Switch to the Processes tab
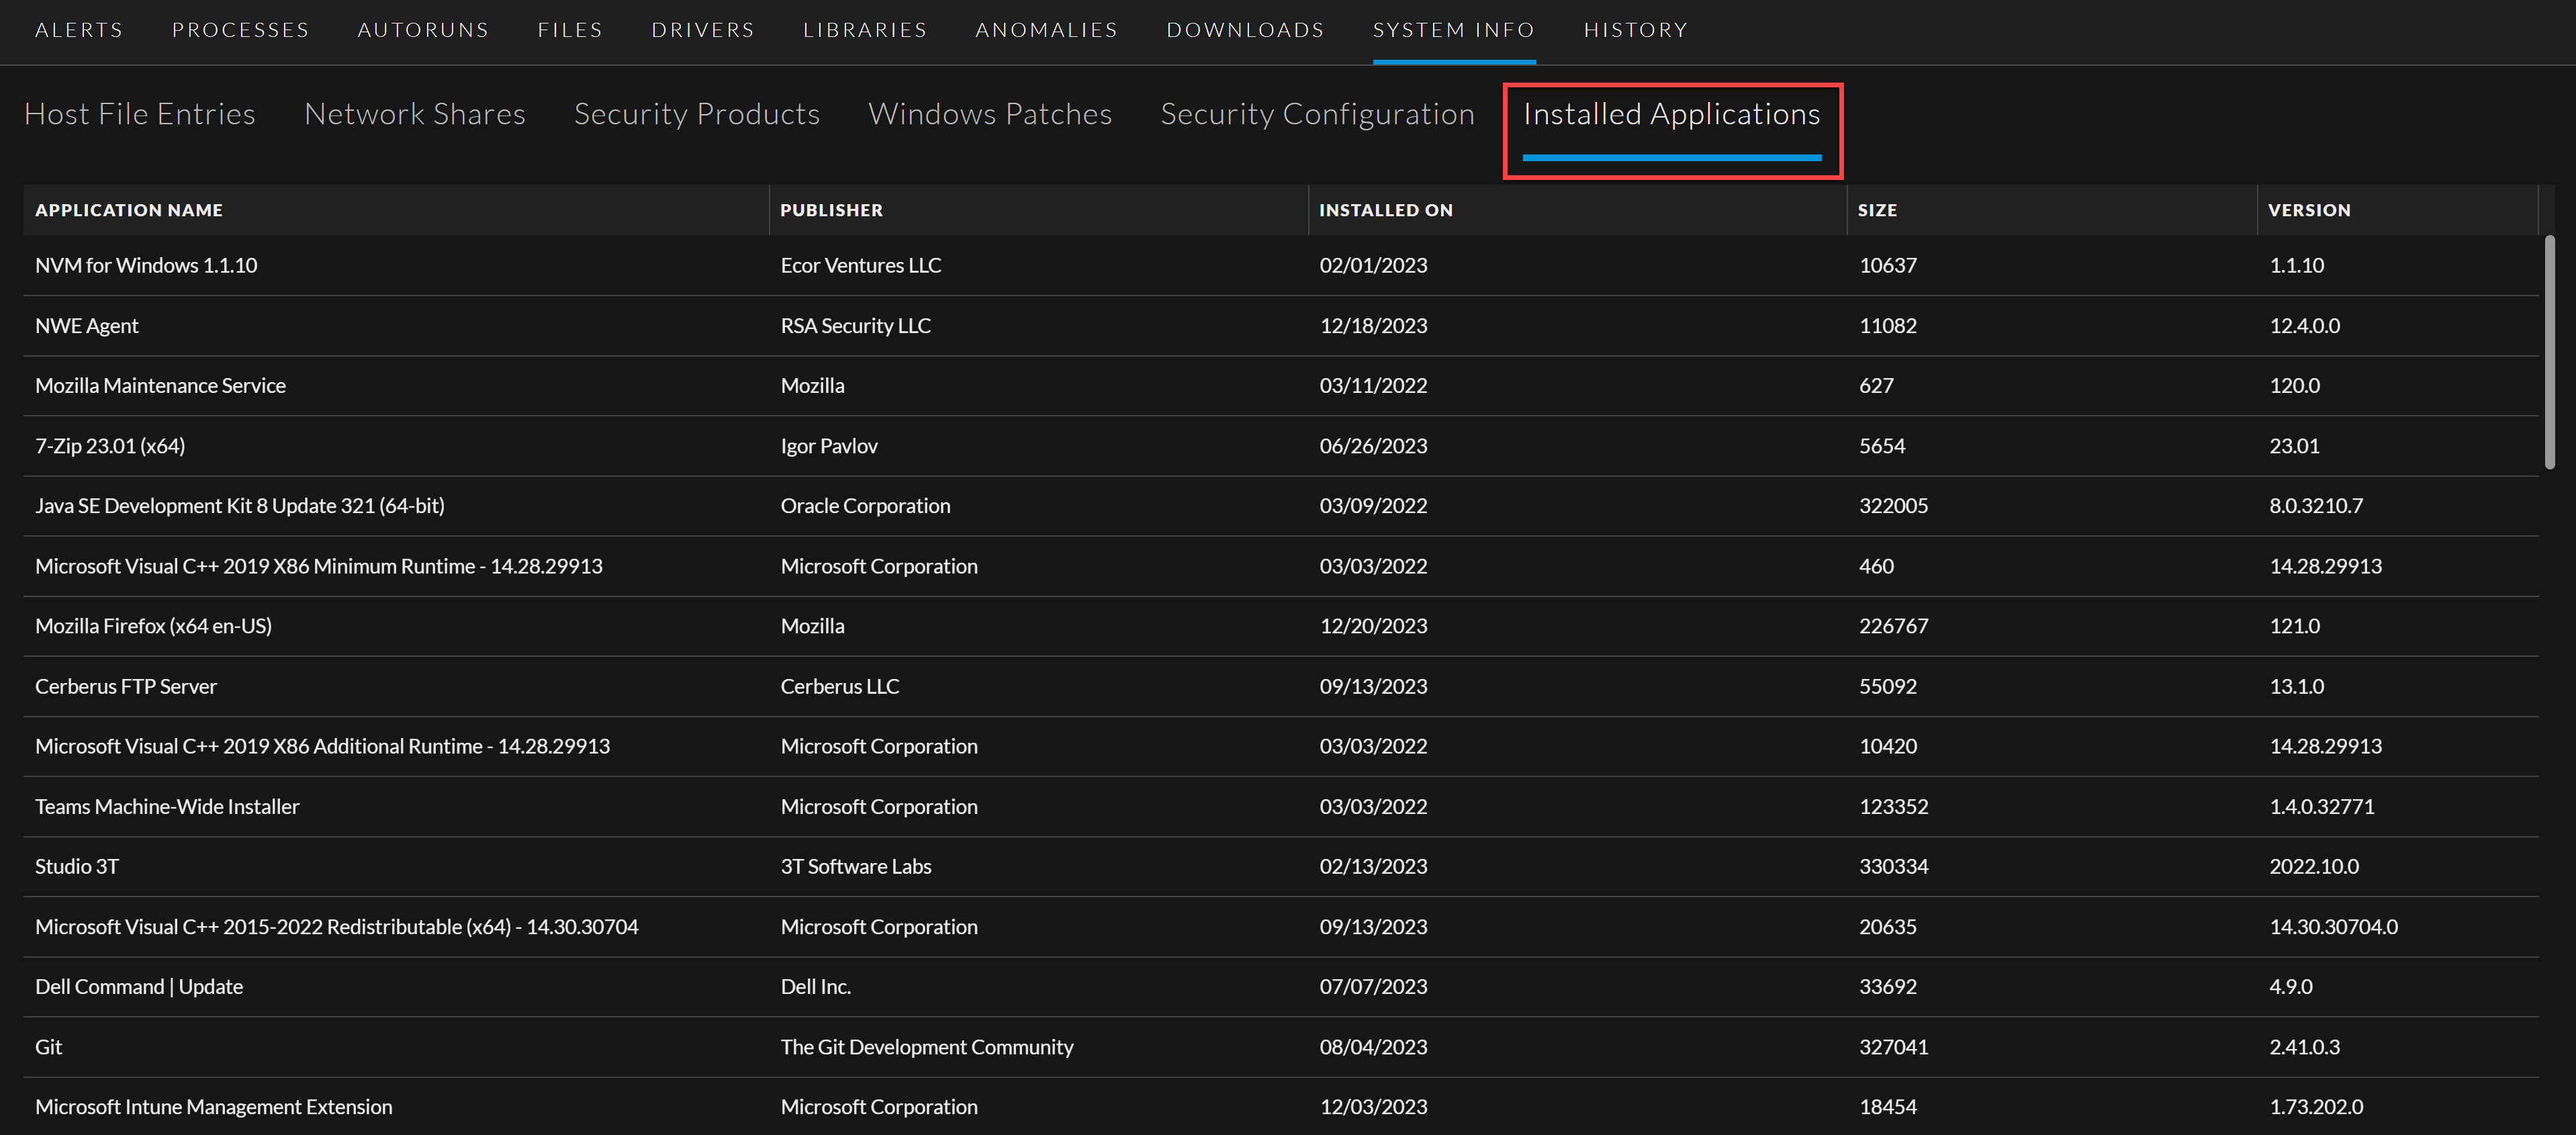The height and width of the screenshot is (1135, 2576). (x=240, y=30)
